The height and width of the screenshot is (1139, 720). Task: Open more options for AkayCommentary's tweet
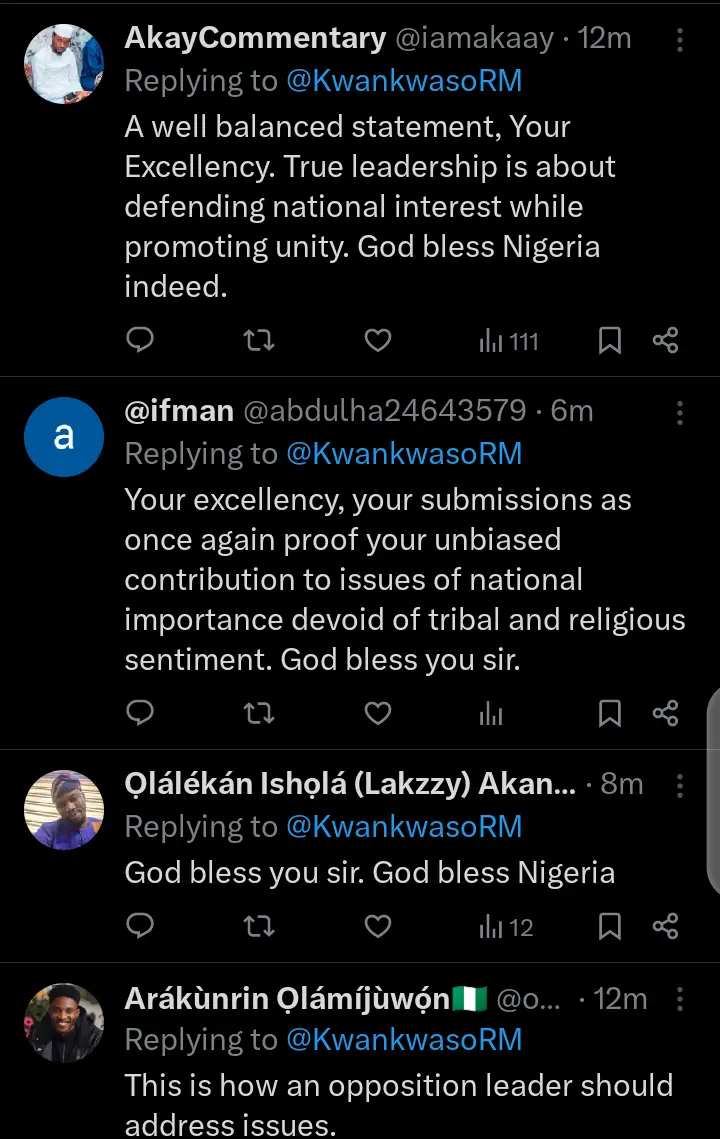tap(680, 39)
